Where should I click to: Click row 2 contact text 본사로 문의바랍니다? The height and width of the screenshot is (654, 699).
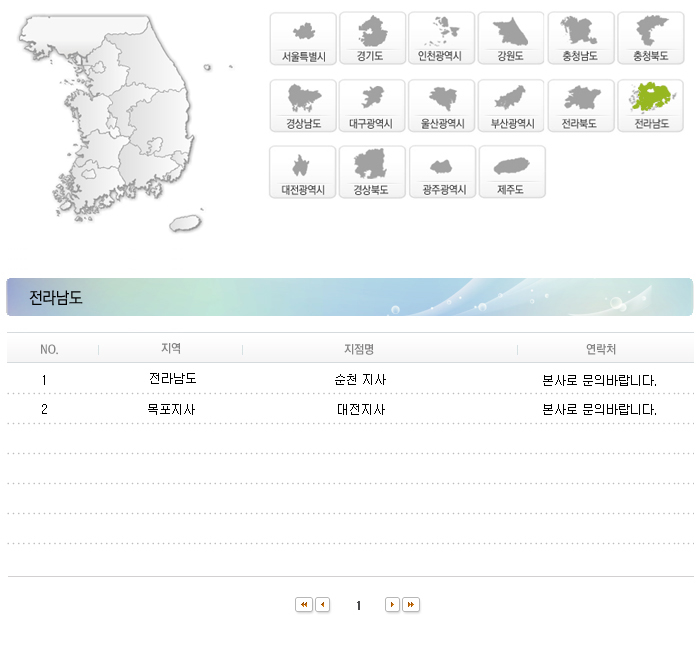(600, 409)
